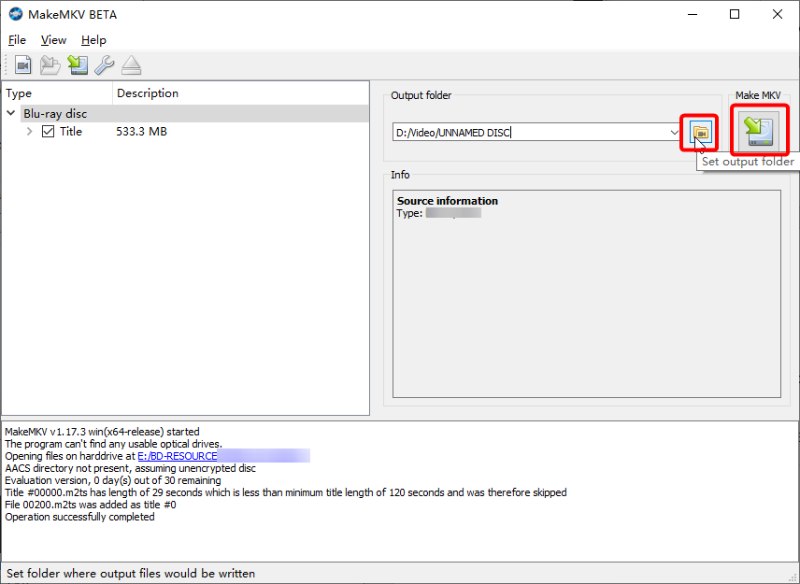The height and width of the screenshot is (584, 800).
Task: Maximize the MakeMKV window
Action: click(x=735, y=14)
